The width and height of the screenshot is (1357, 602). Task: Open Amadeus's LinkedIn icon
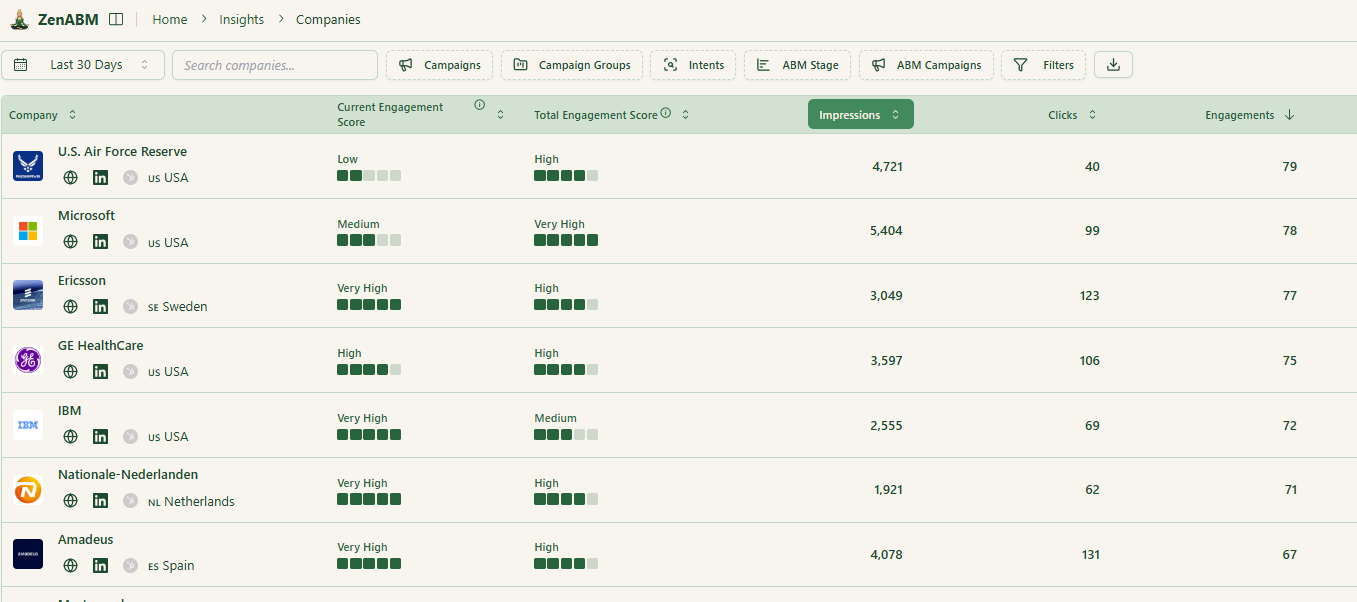100,565
